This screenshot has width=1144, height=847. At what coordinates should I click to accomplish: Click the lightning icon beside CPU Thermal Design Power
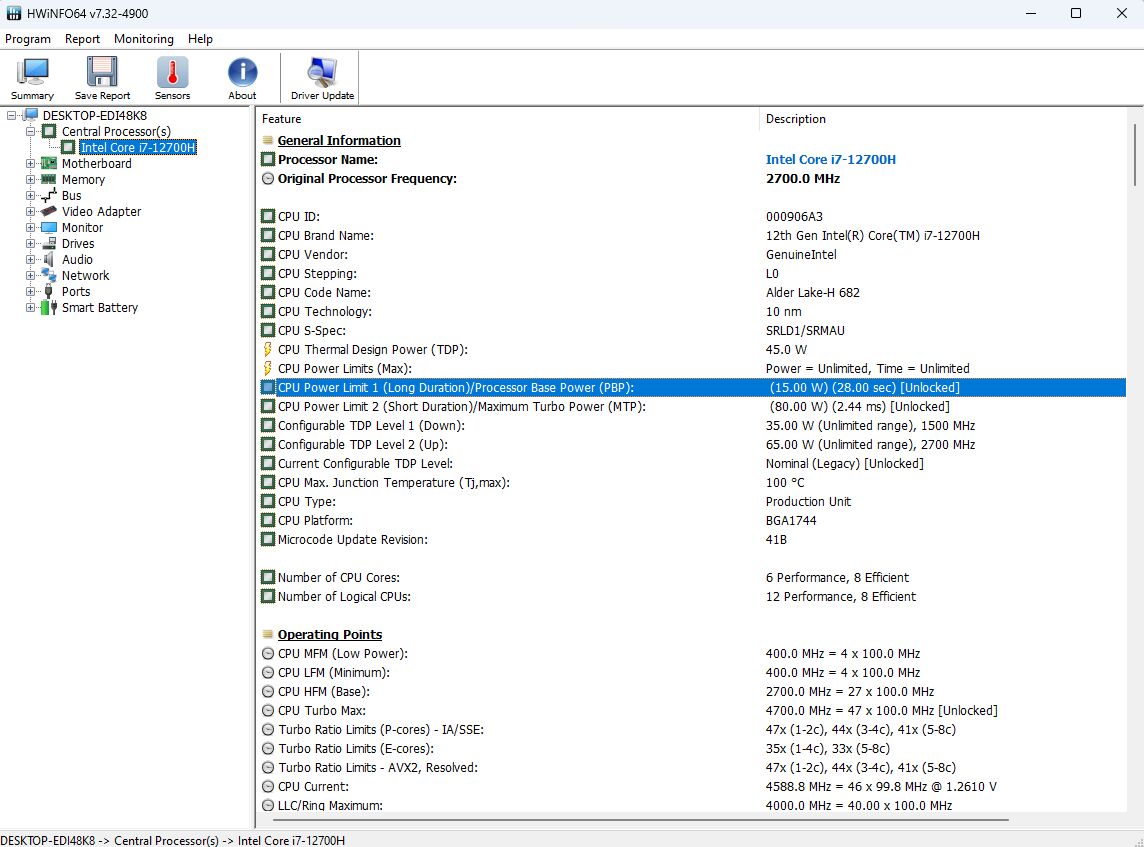pos(268,349)
